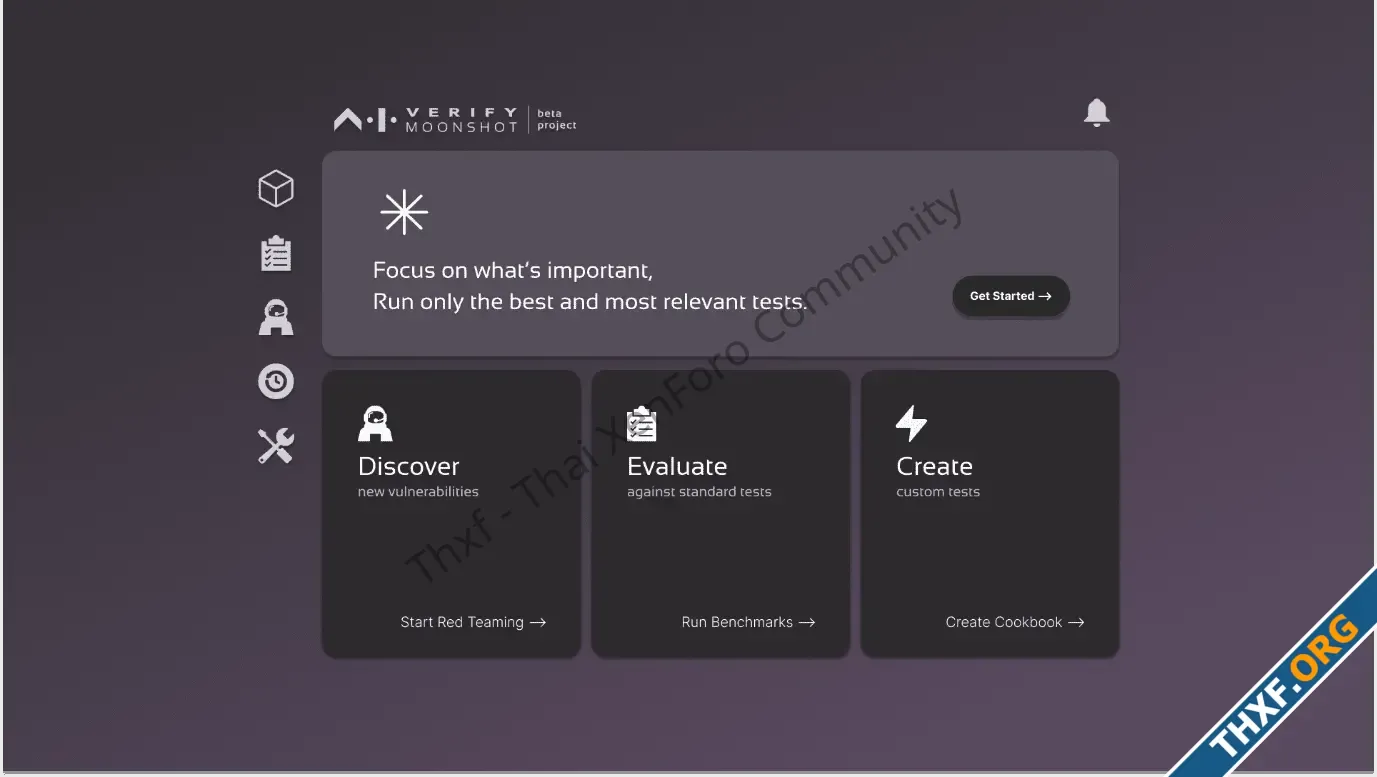Click the AI Verify Moonshot logo

click(x=426, y=120)
